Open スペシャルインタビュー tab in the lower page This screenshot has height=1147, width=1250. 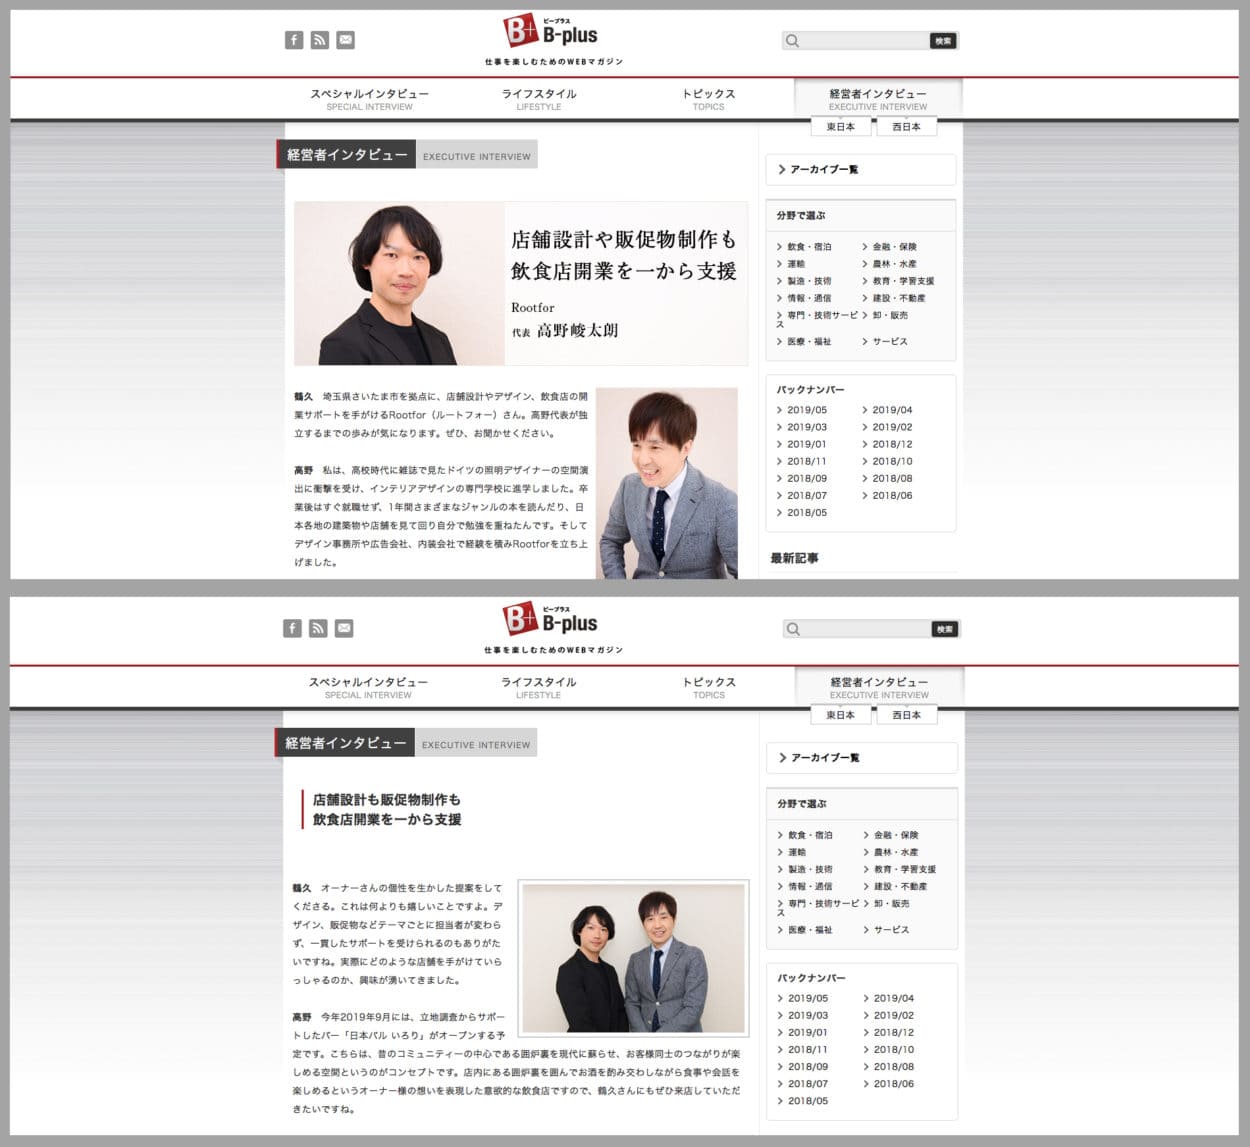(368, 687)
